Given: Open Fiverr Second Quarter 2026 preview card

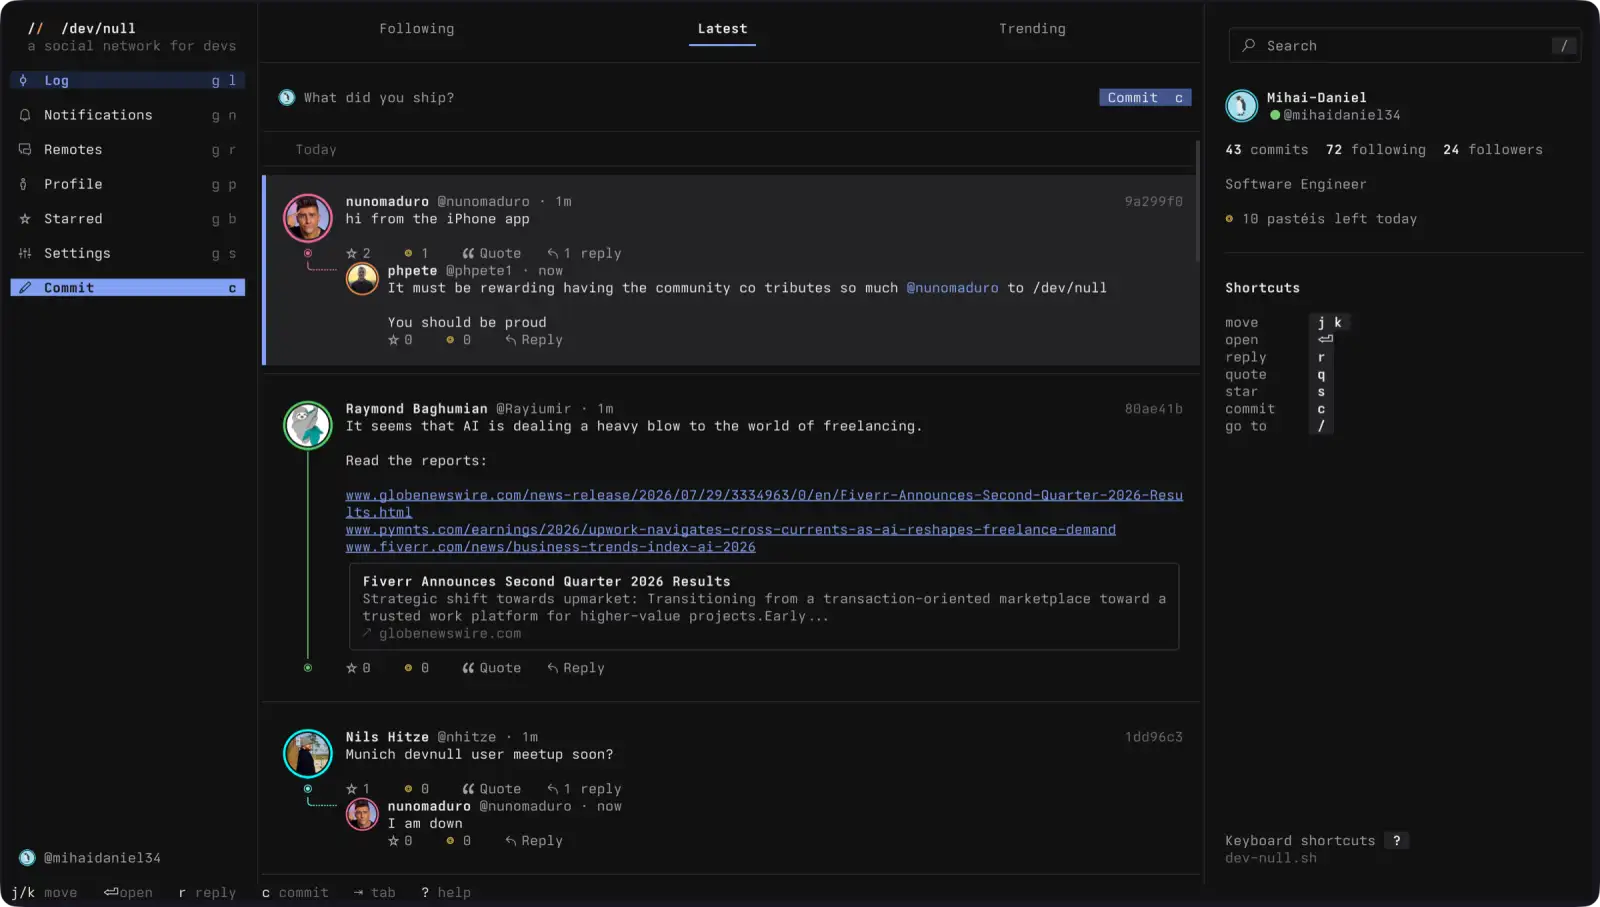Looking at the screenshot, I should pos(764,607).
